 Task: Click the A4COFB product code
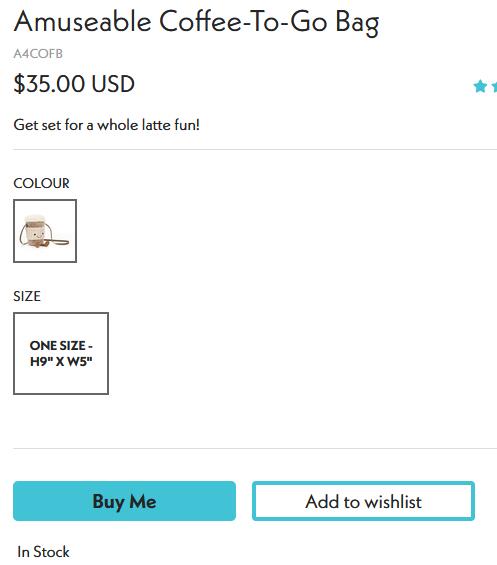pos(38,54)
